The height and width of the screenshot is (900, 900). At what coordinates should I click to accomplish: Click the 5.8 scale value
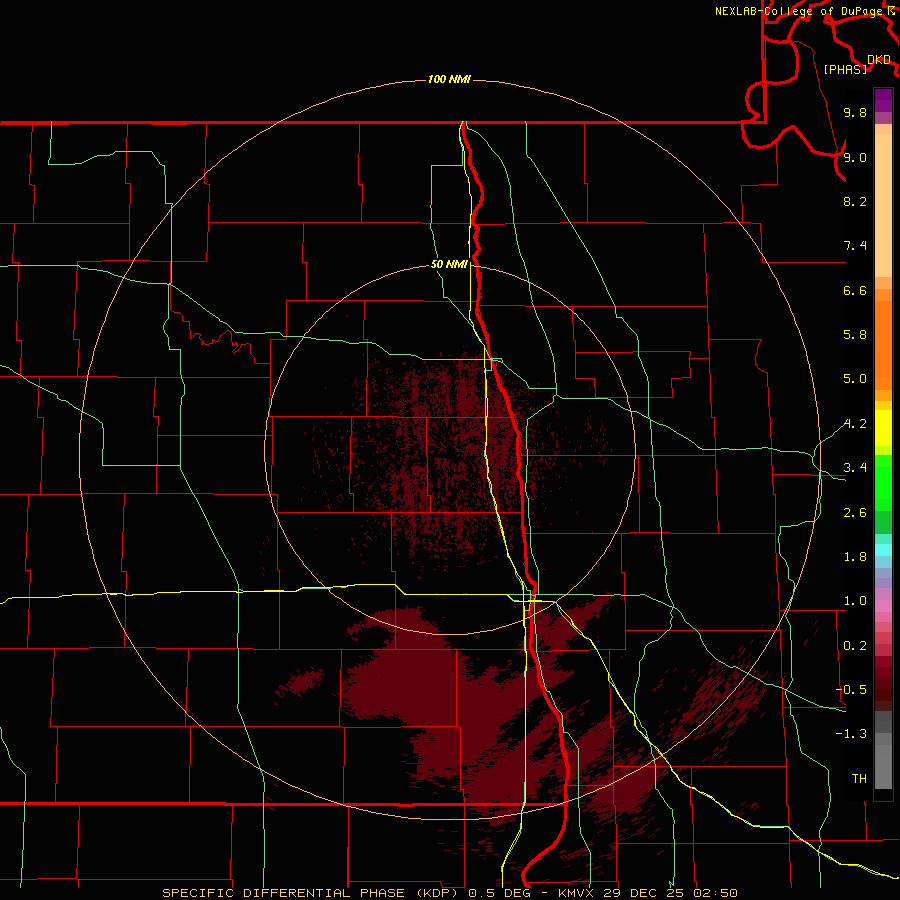point(855,334)
